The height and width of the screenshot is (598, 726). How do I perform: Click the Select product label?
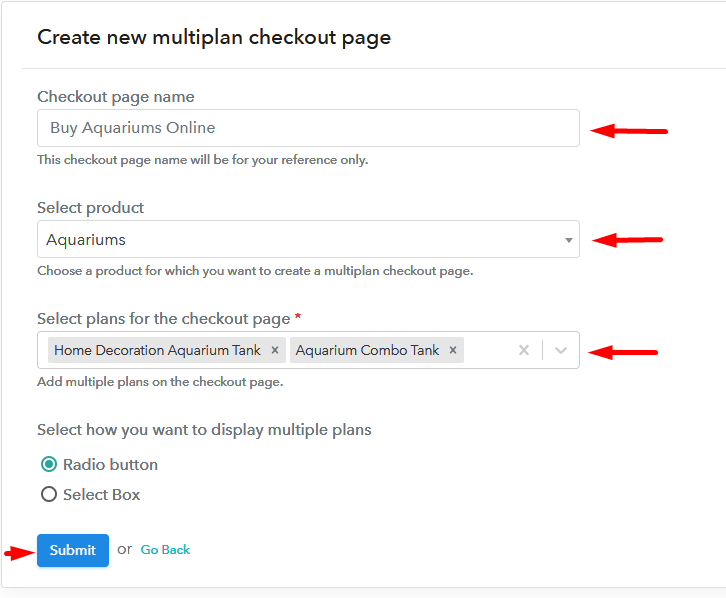pos(91,208)
